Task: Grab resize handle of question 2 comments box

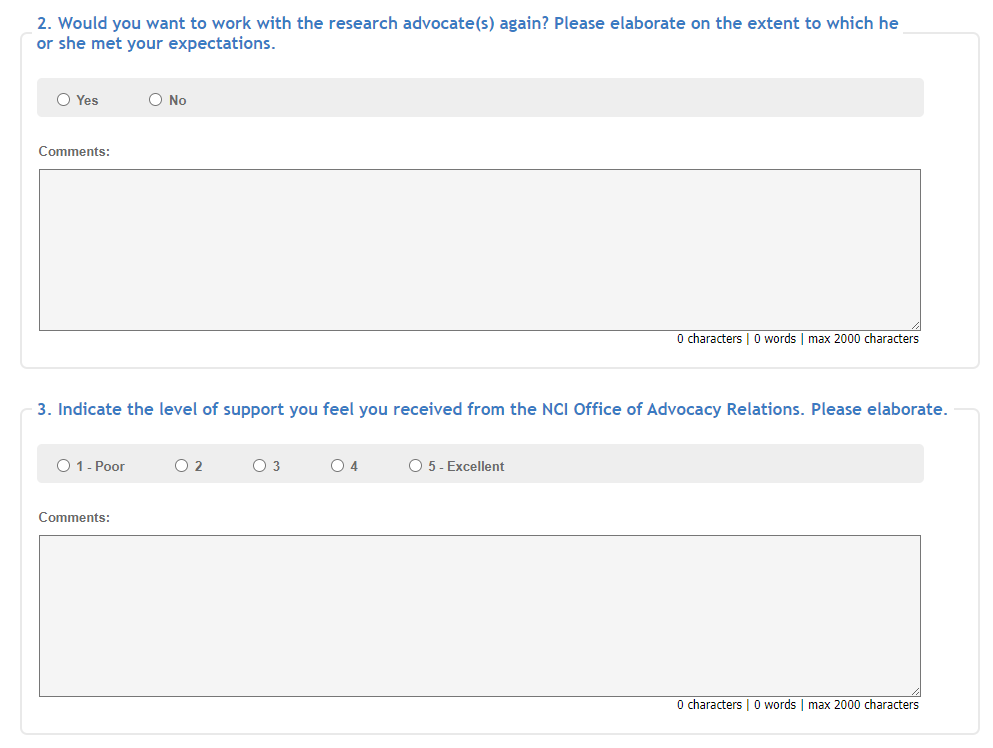Action: coord(915,325)
